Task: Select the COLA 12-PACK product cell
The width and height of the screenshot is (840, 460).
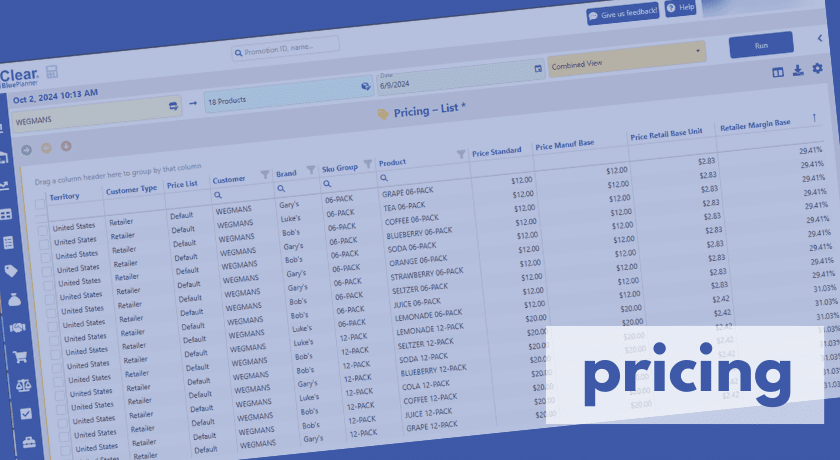Action: coord(426,385)
